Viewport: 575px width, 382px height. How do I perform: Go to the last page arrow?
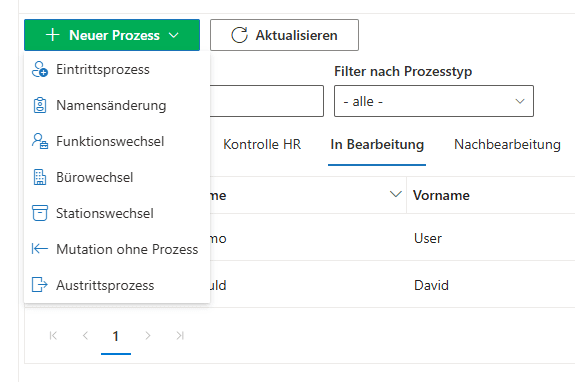(180, 335)
